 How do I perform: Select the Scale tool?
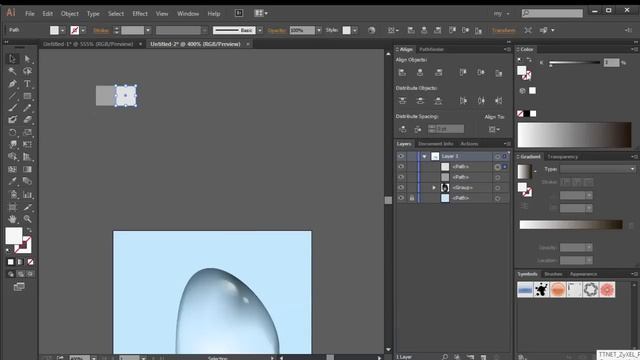tap(27, 132)
